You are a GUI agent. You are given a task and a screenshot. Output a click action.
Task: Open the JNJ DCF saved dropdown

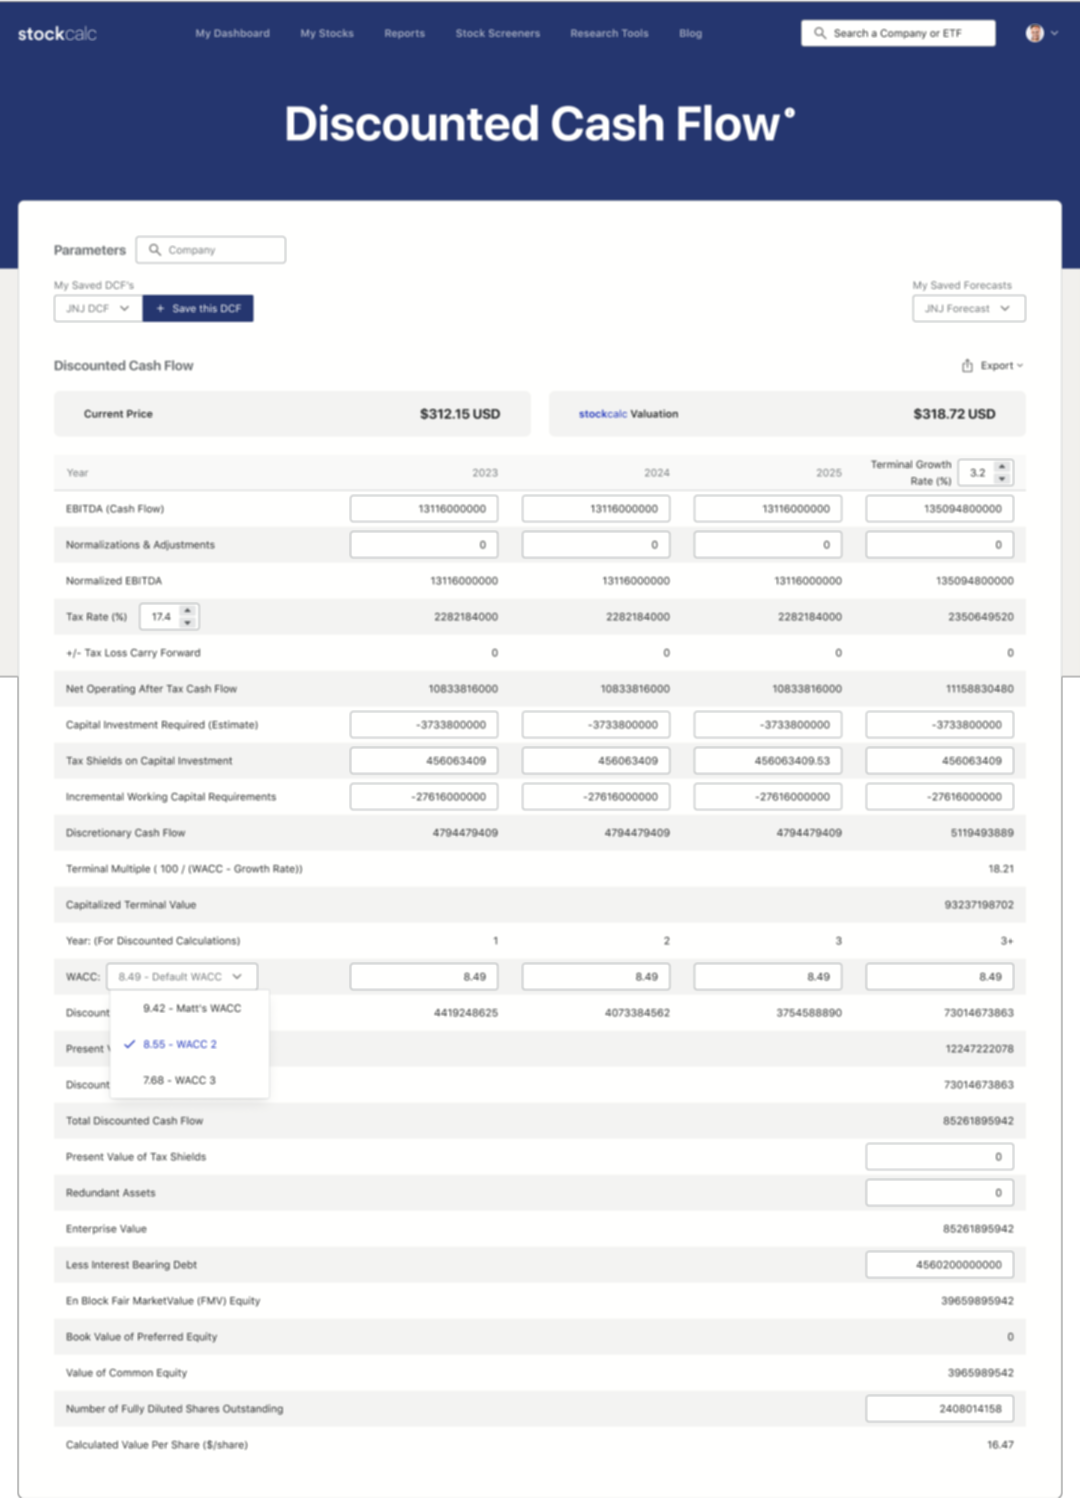pyautogui.click(x=98, y=309)
